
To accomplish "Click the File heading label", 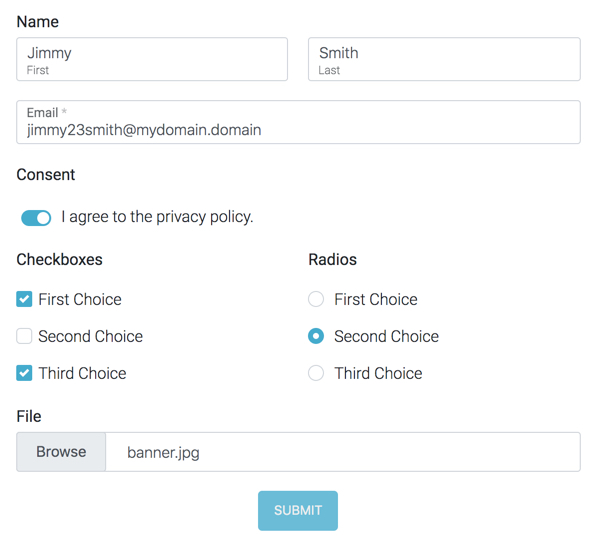I will click(x=29, y=416).
